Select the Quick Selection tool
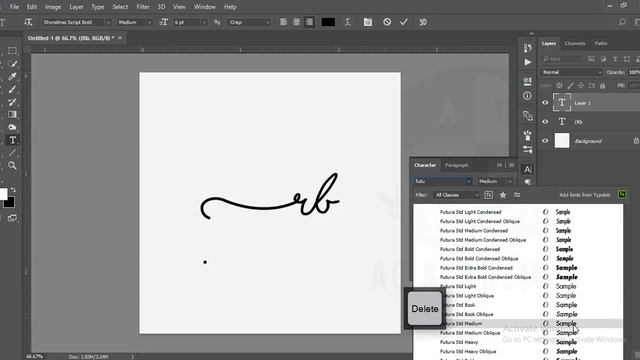 click(x=12, y=64)
